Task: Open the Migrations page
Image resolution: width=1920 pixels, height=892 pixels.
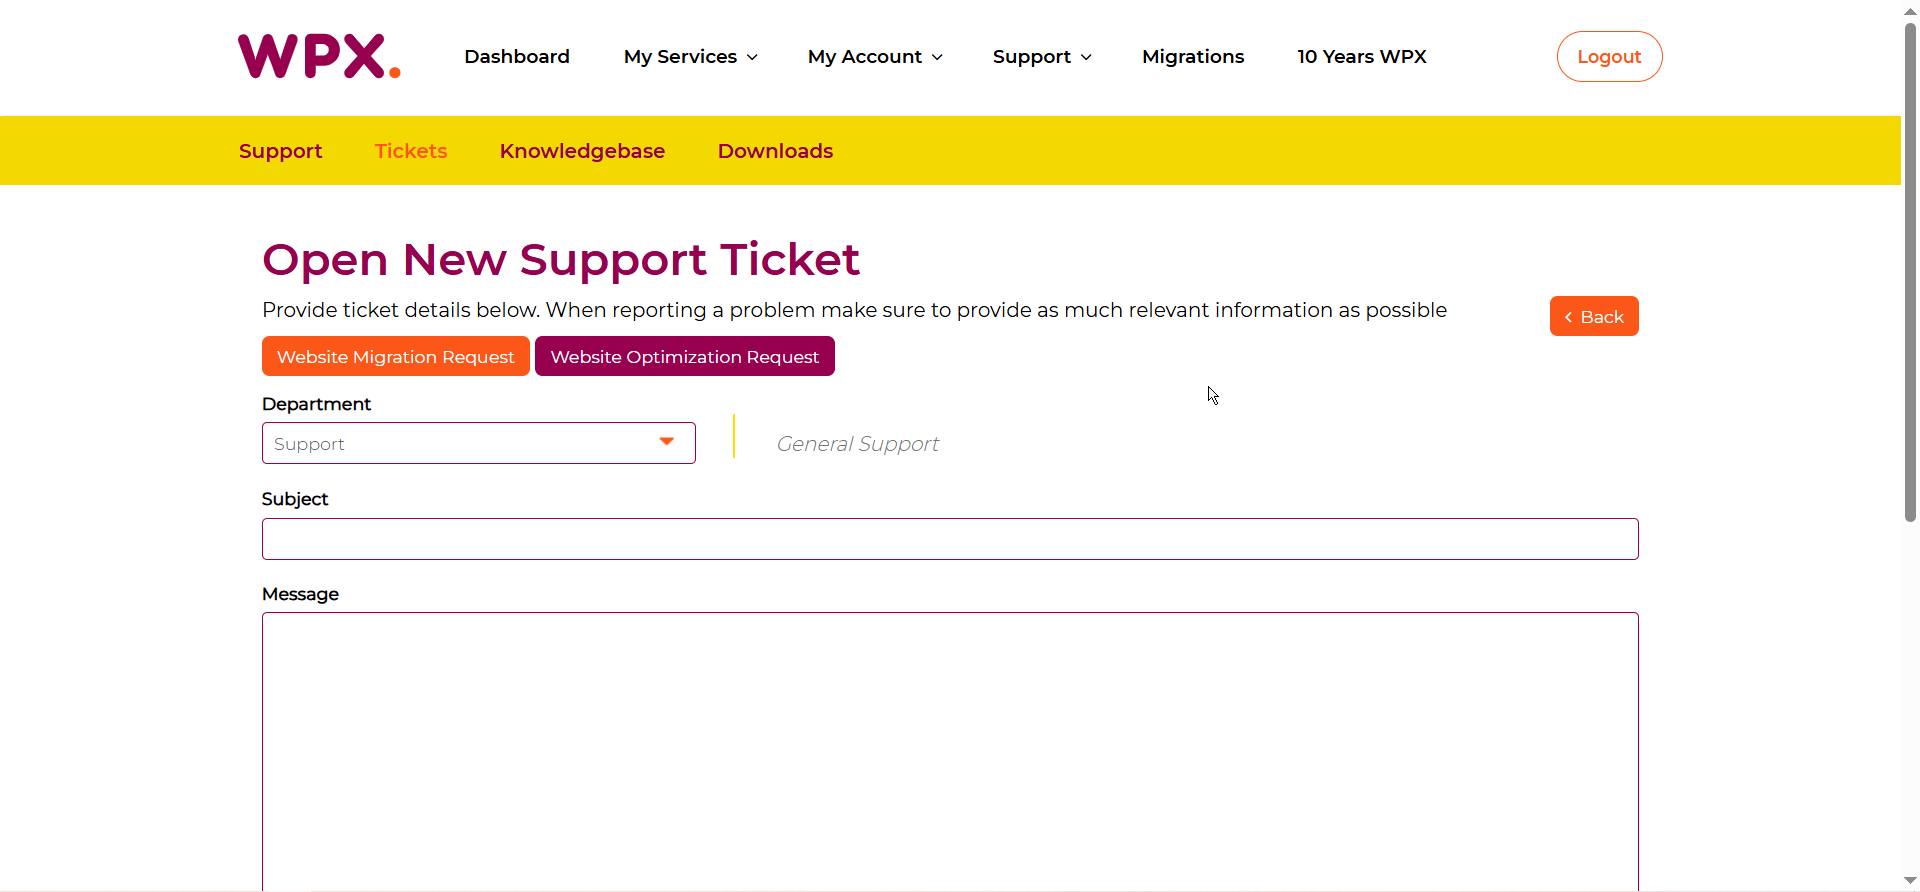Action: pyautogui.click(x=1193, y=57)
